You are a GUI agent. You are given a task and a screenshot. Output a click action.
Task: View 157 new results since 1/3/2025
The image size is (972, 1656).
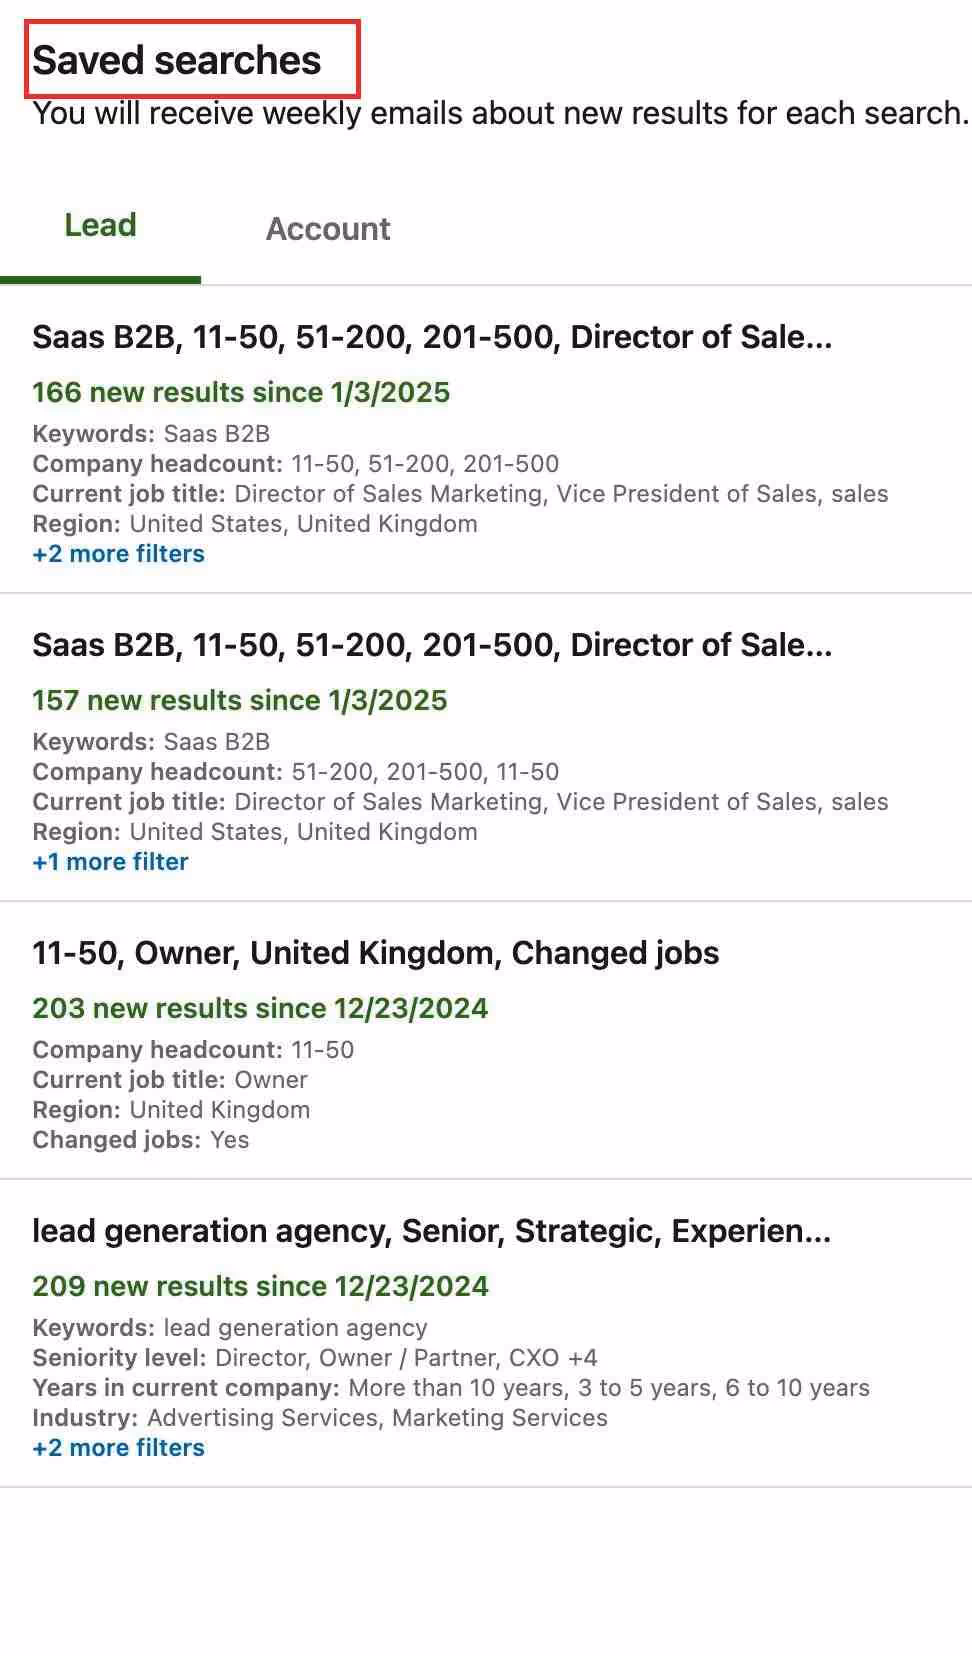239,700
